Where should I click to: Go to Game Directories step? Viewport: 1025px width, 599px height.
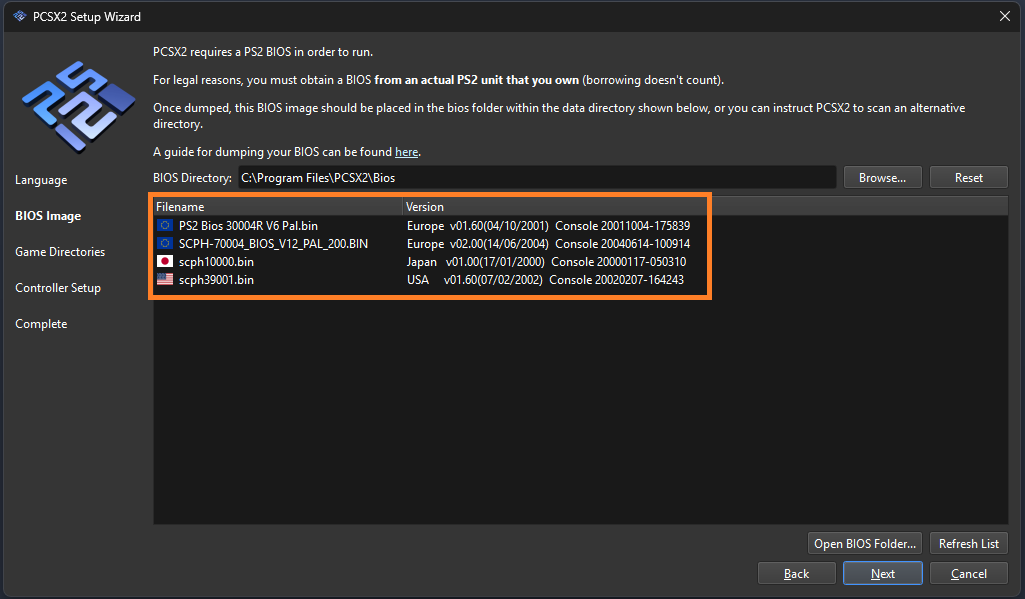pyautogui.click(x=60, y=252)
